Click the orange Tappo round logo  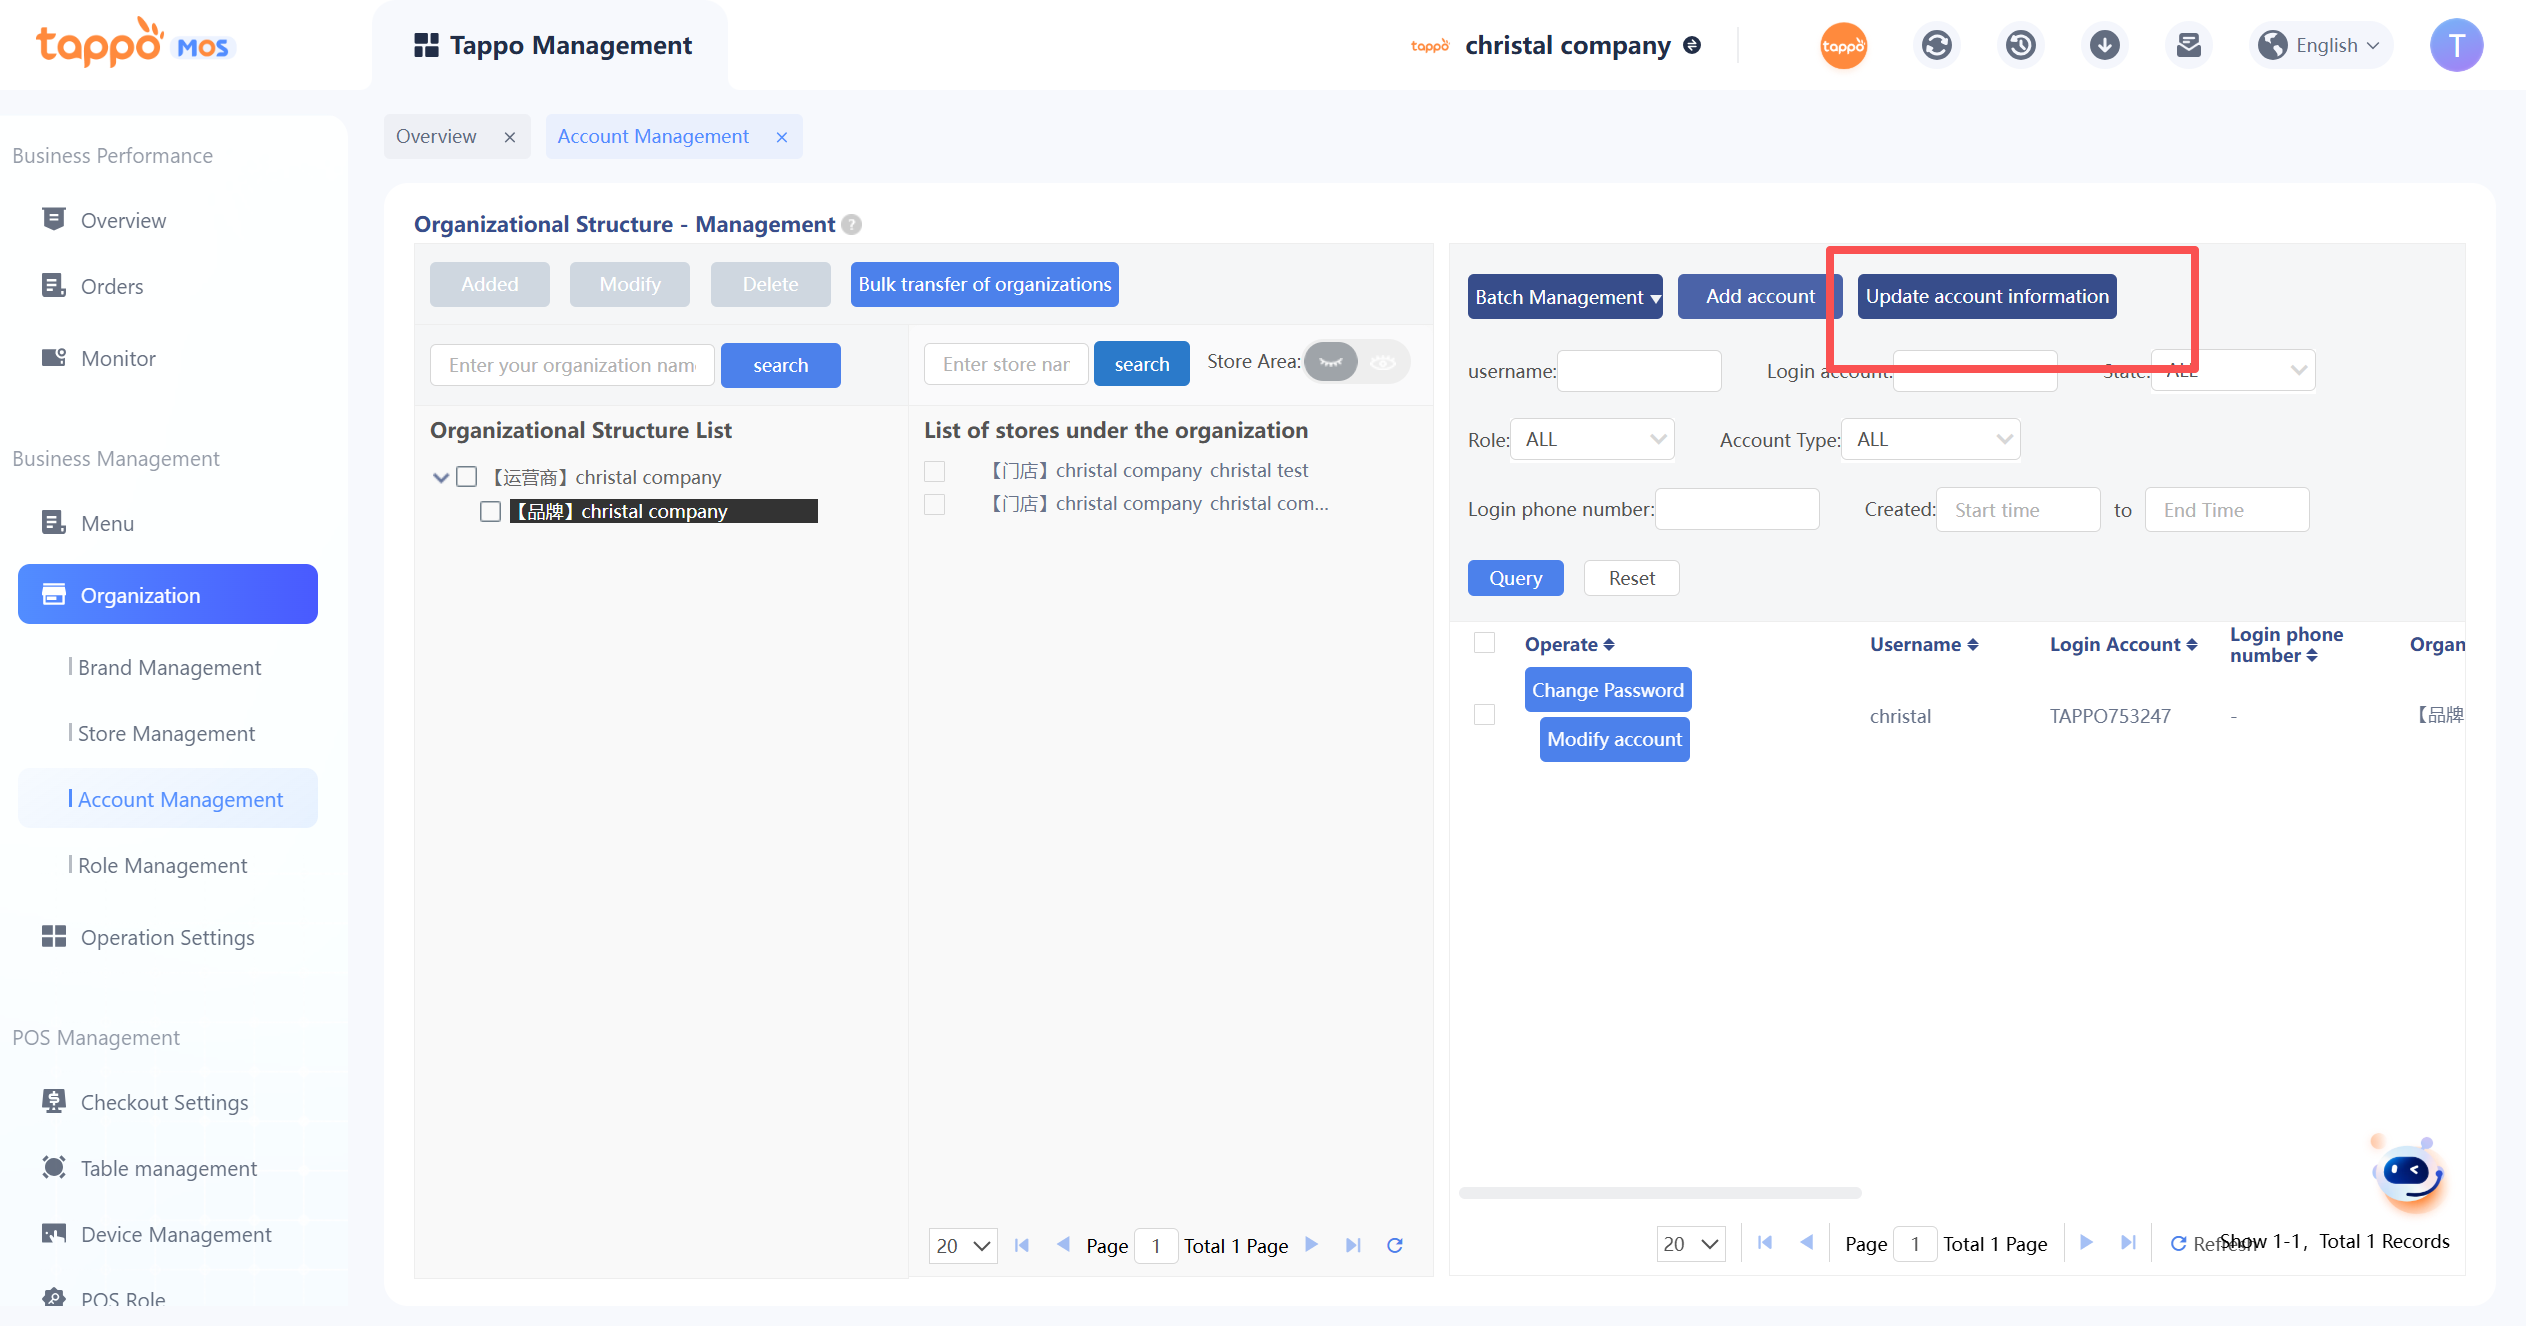(x=1843, y=45)
